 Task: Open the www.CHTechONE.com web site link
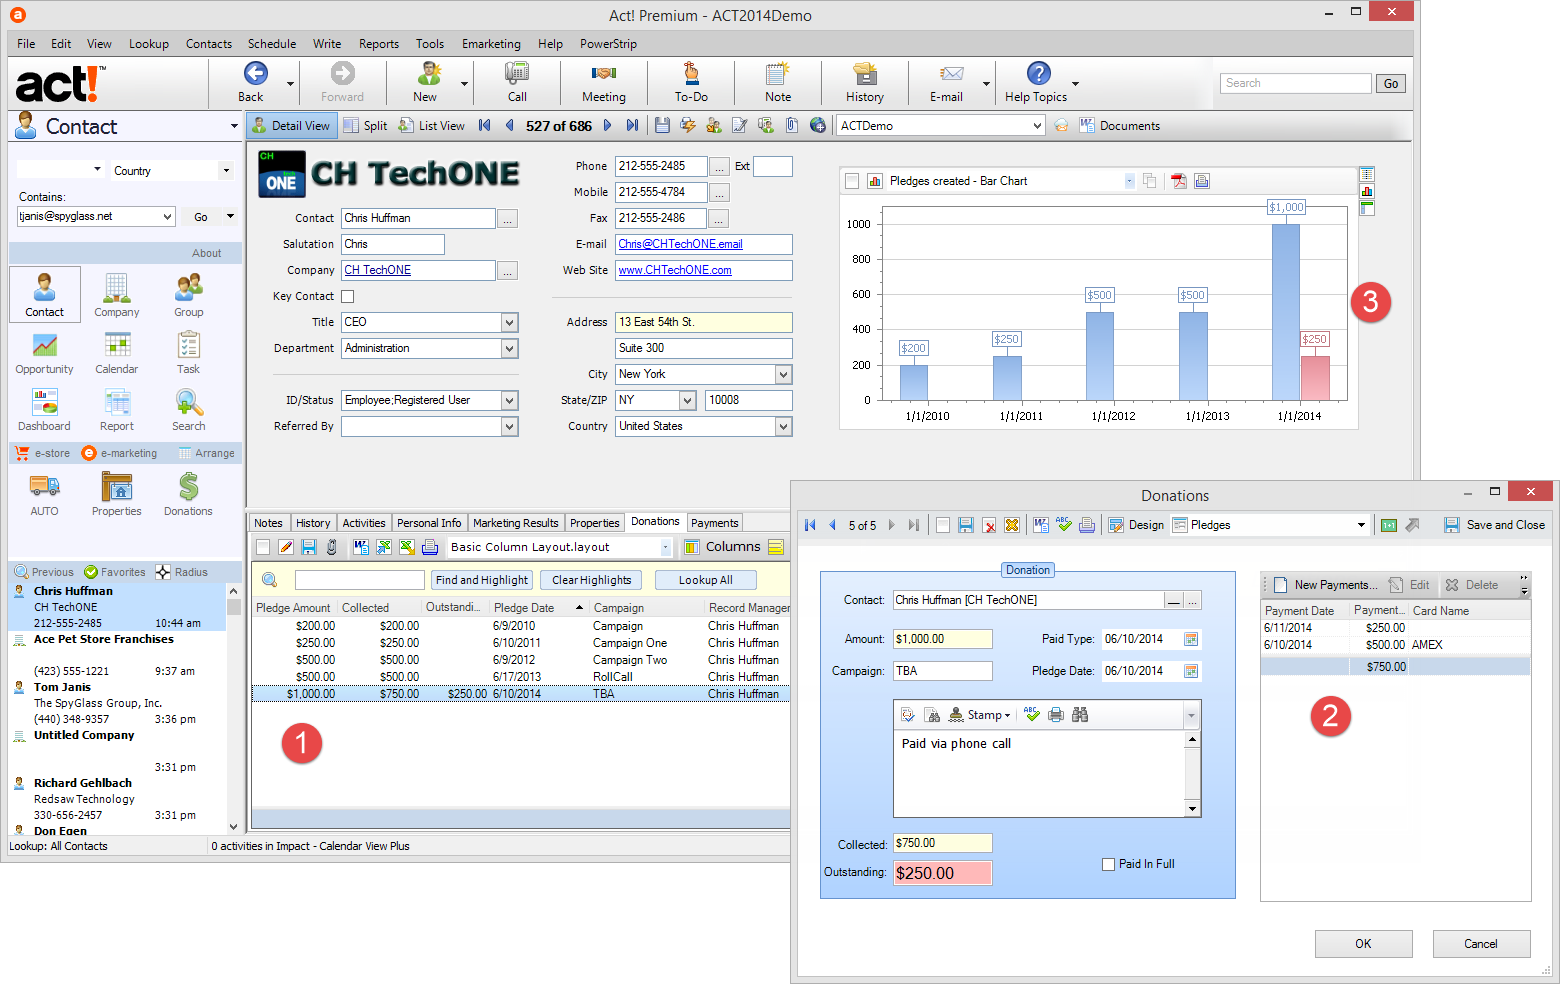[x=675, y=270]
